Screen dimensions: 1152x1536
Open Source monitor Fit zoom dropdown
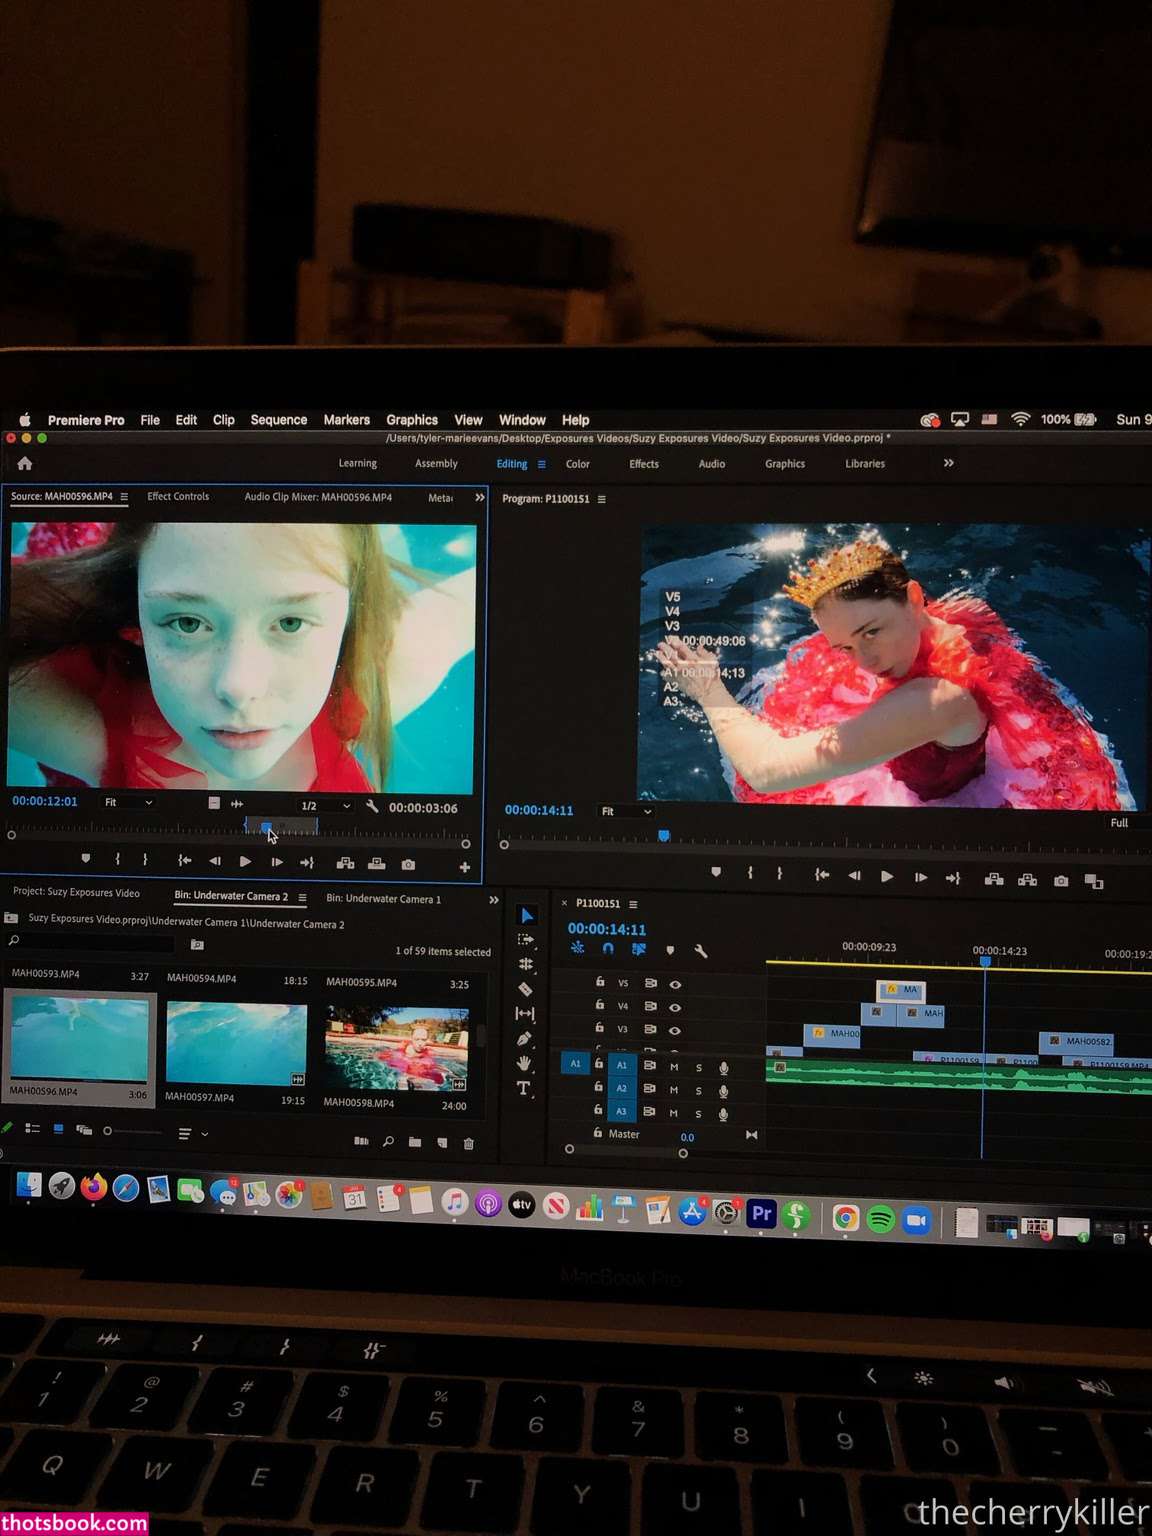click(x=128, y=802)
